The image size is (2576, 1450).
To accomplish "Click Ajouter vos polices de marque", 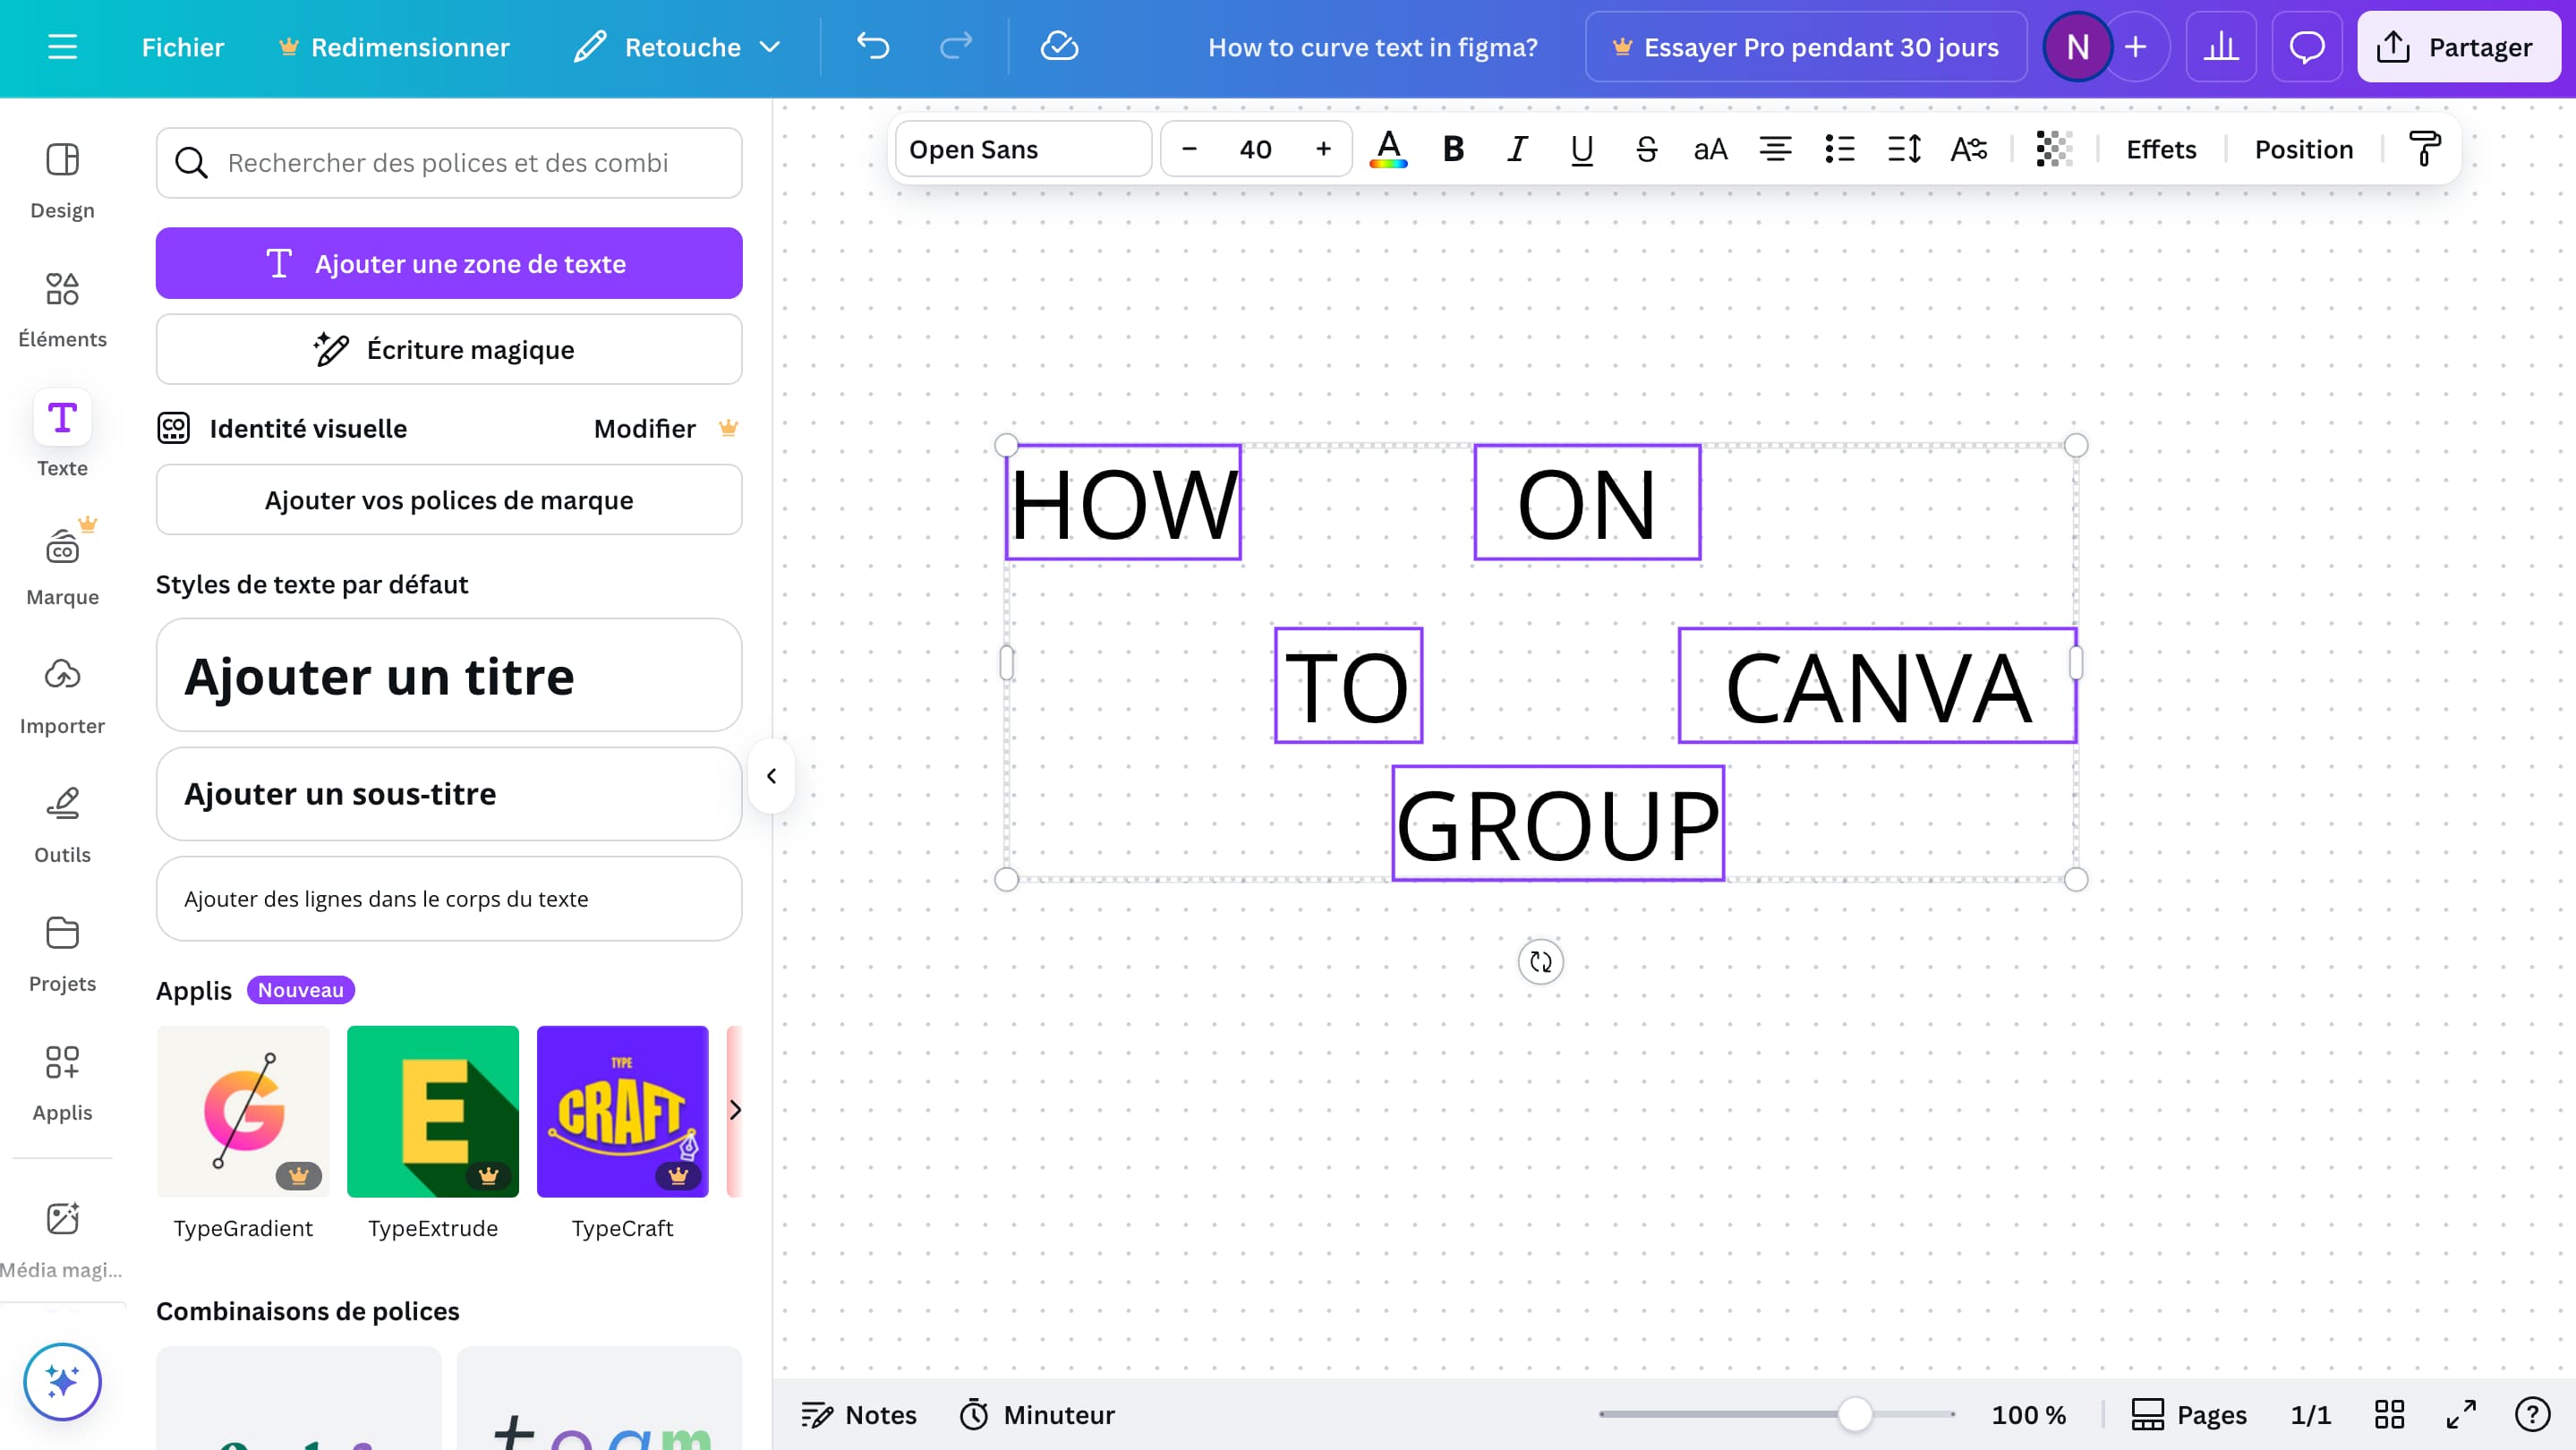I will [x=449, y=499].
